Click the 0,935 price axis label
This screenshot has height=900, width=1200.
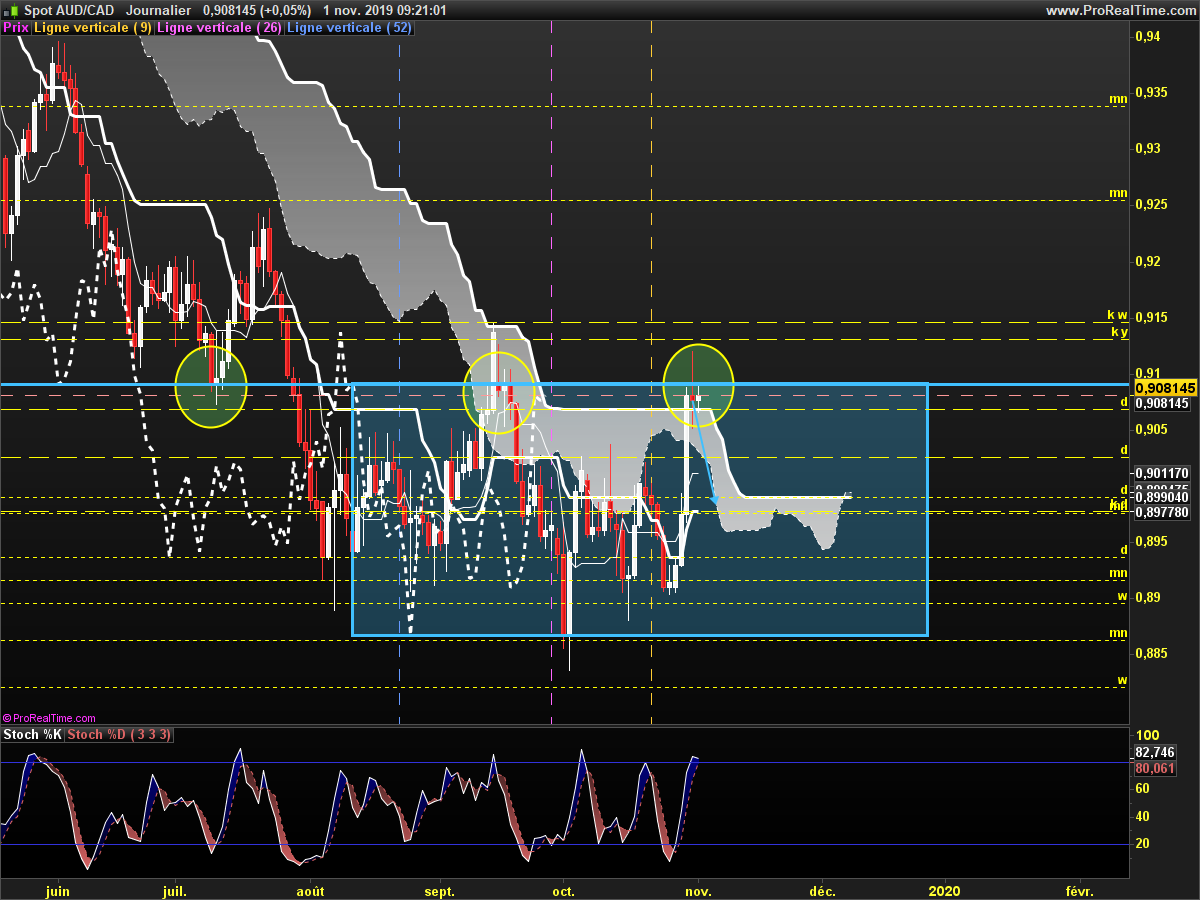click(1151, 92)
